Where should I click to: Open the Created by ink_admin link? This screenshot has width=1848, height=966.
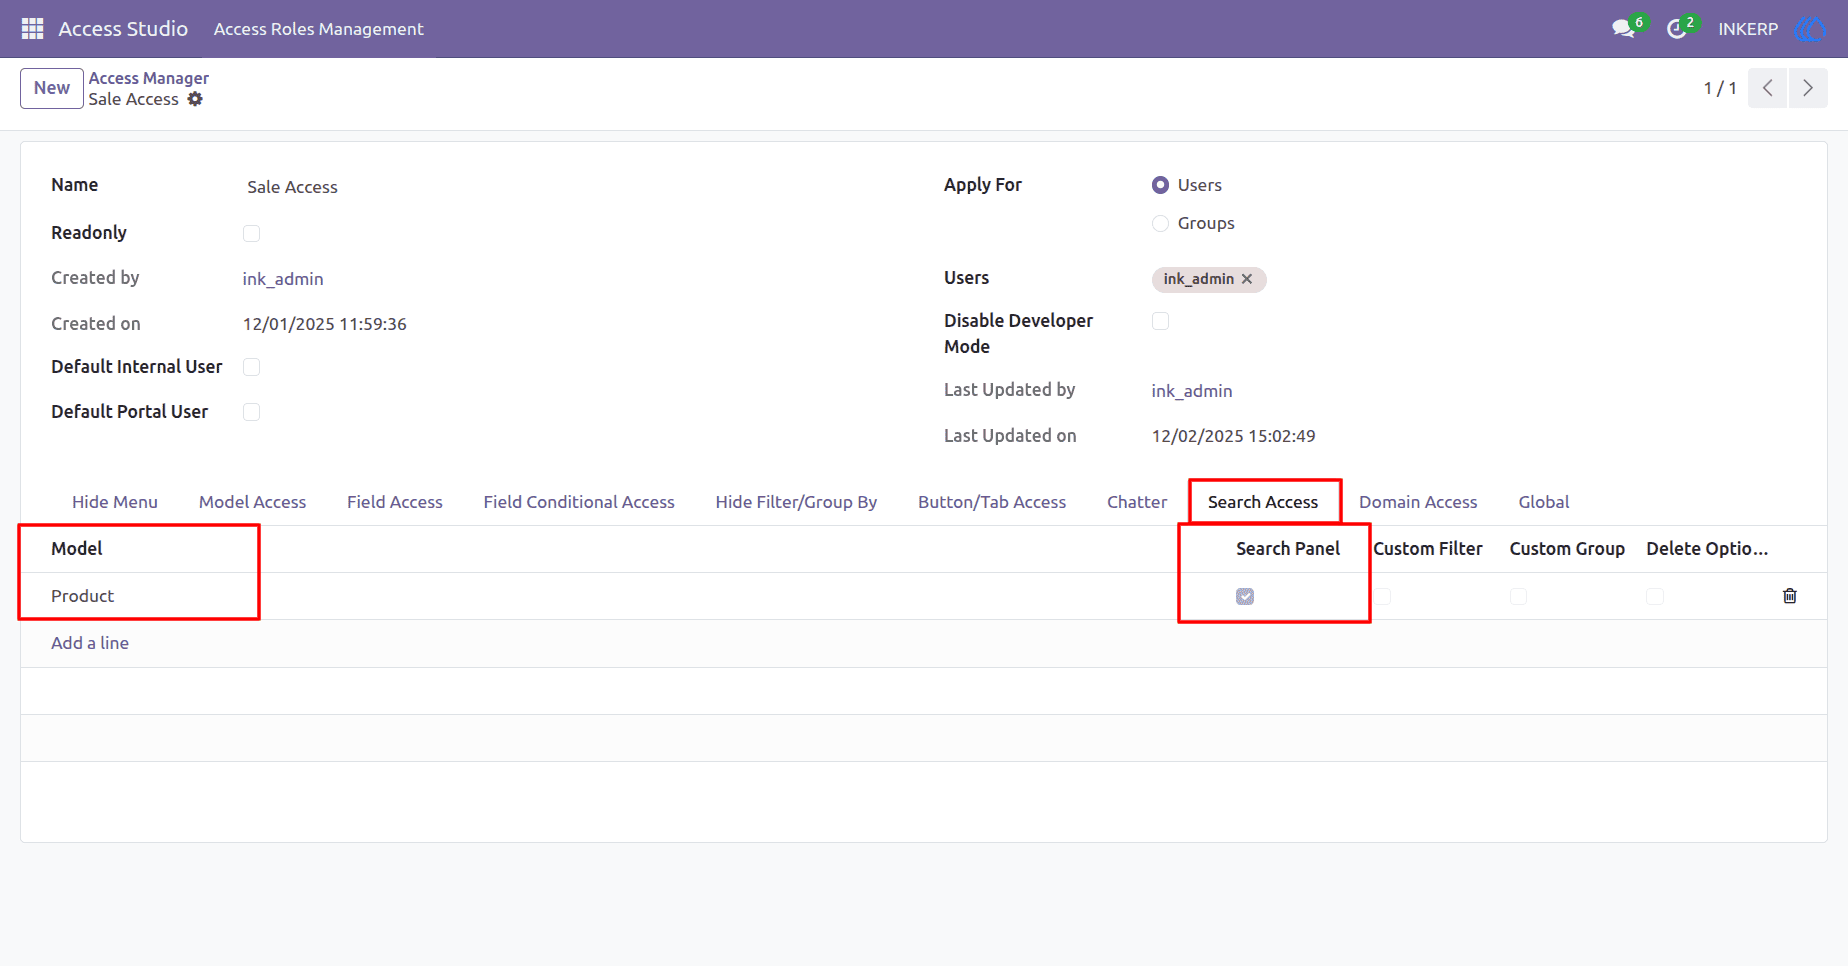click(x=283, y=279)
